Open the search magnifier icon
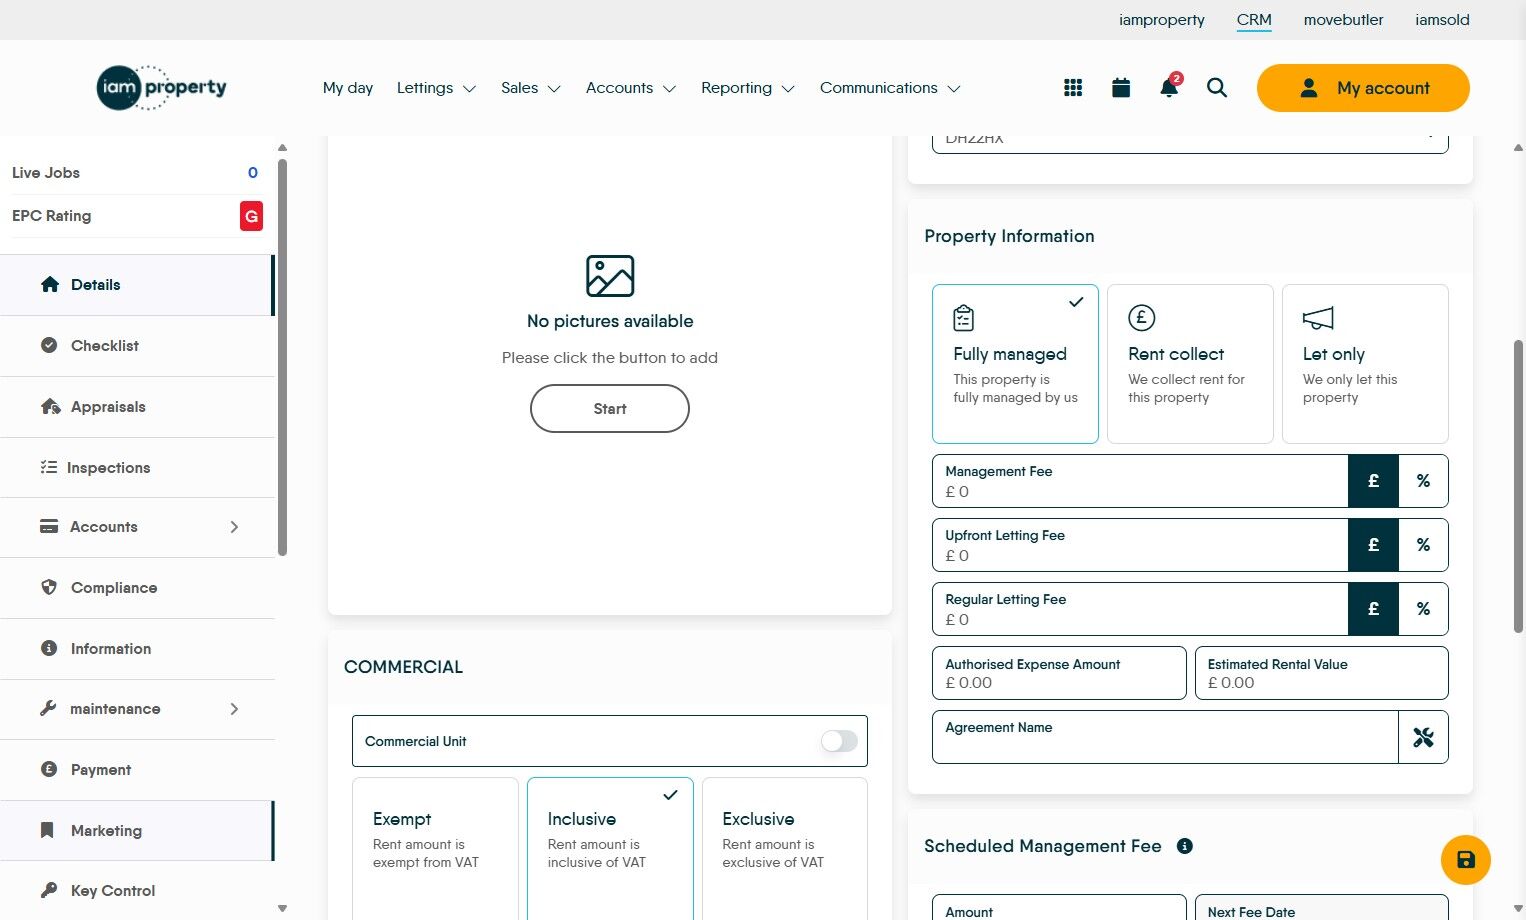This screenshot has width=1526, height=920. click(1217, 88)
